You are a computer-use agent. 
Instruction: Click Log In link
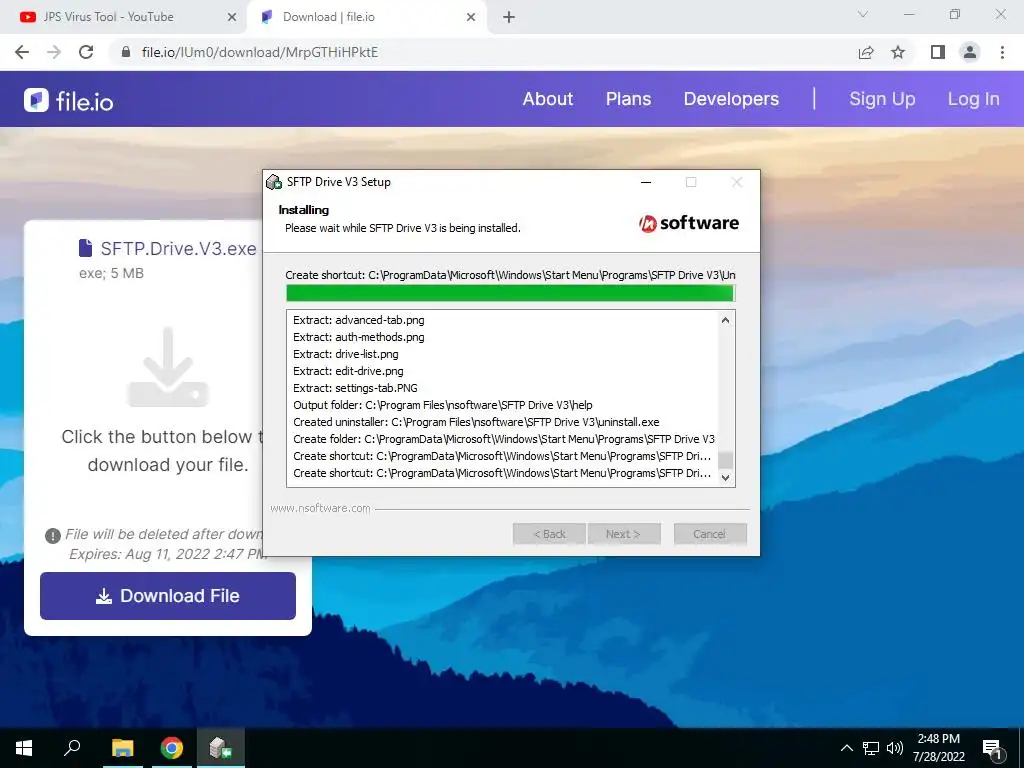(x=973, y=99)
